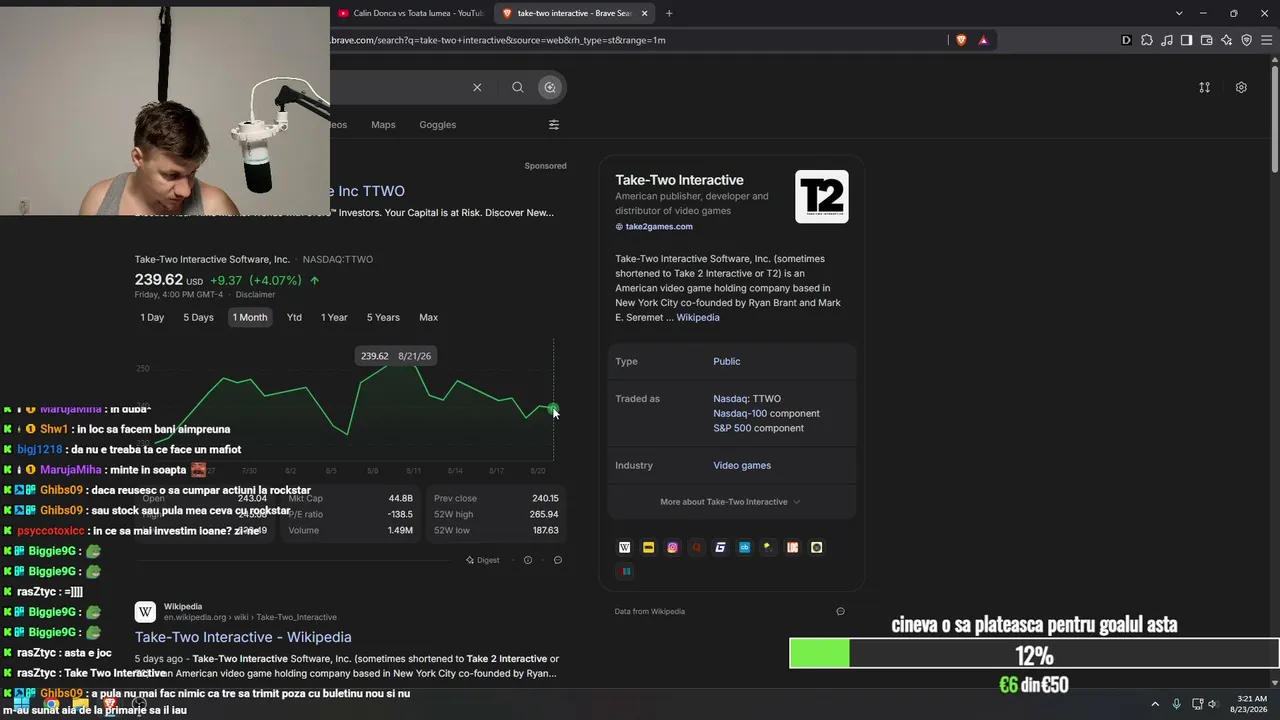Click the Brave Rewards triangle icon
1280x720 pixels.
[983, 40]
